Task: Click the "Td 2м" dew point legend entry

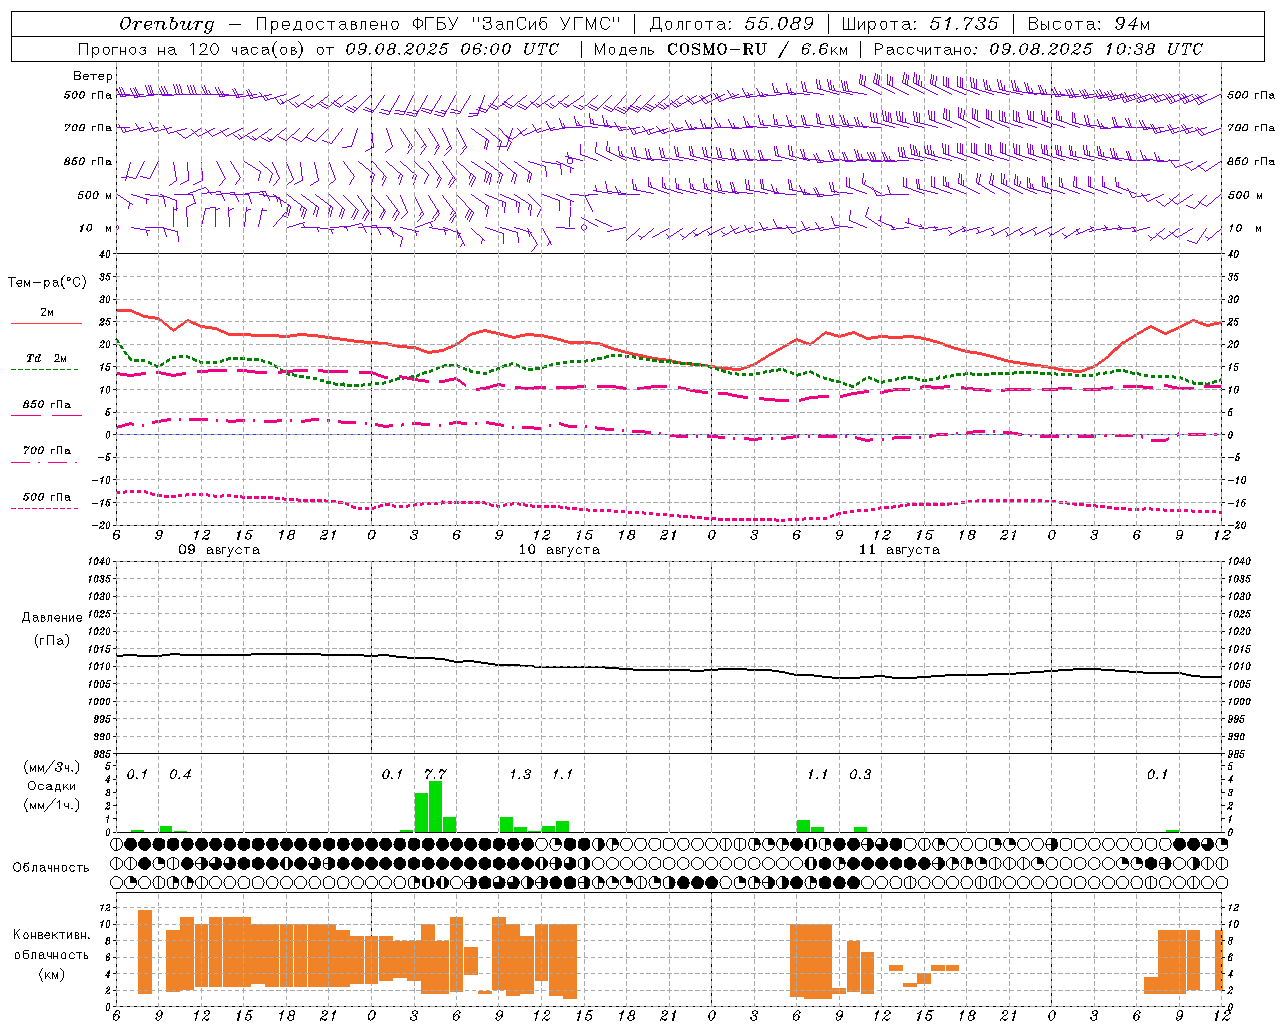Action: tap(46, 358)
